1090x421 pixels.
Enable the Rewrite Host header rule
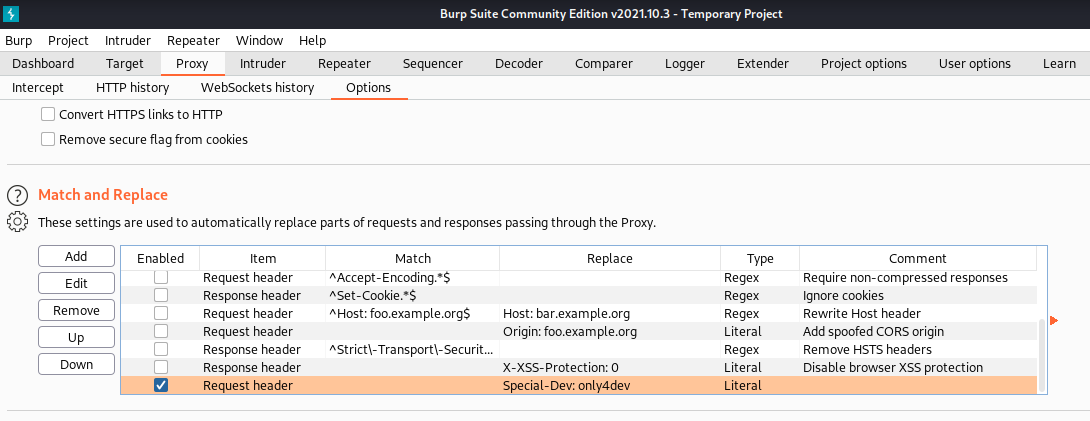(160, 313)
